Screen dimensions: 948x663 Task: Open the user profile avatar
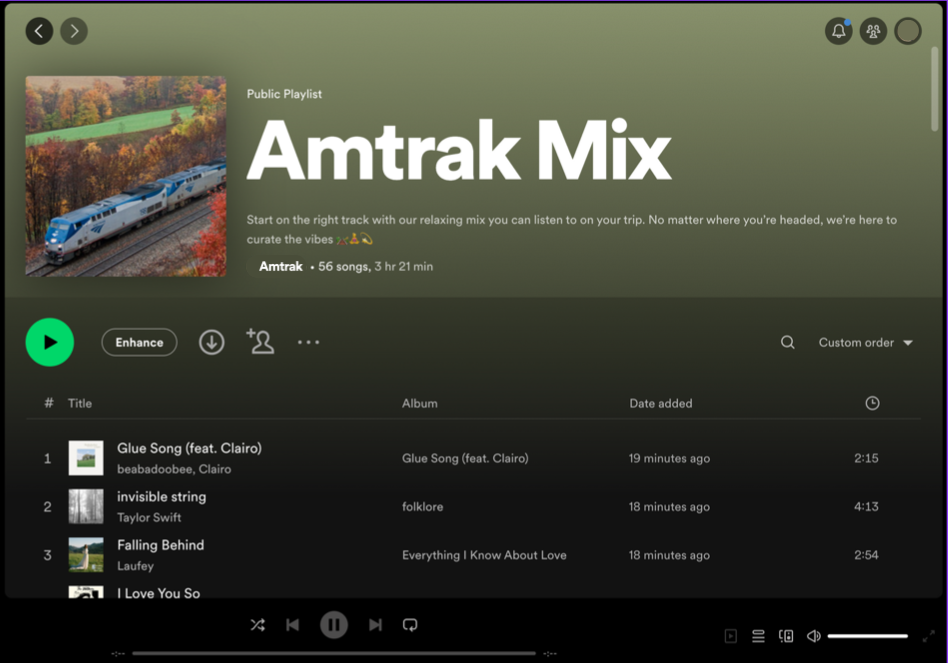point(907,31)
